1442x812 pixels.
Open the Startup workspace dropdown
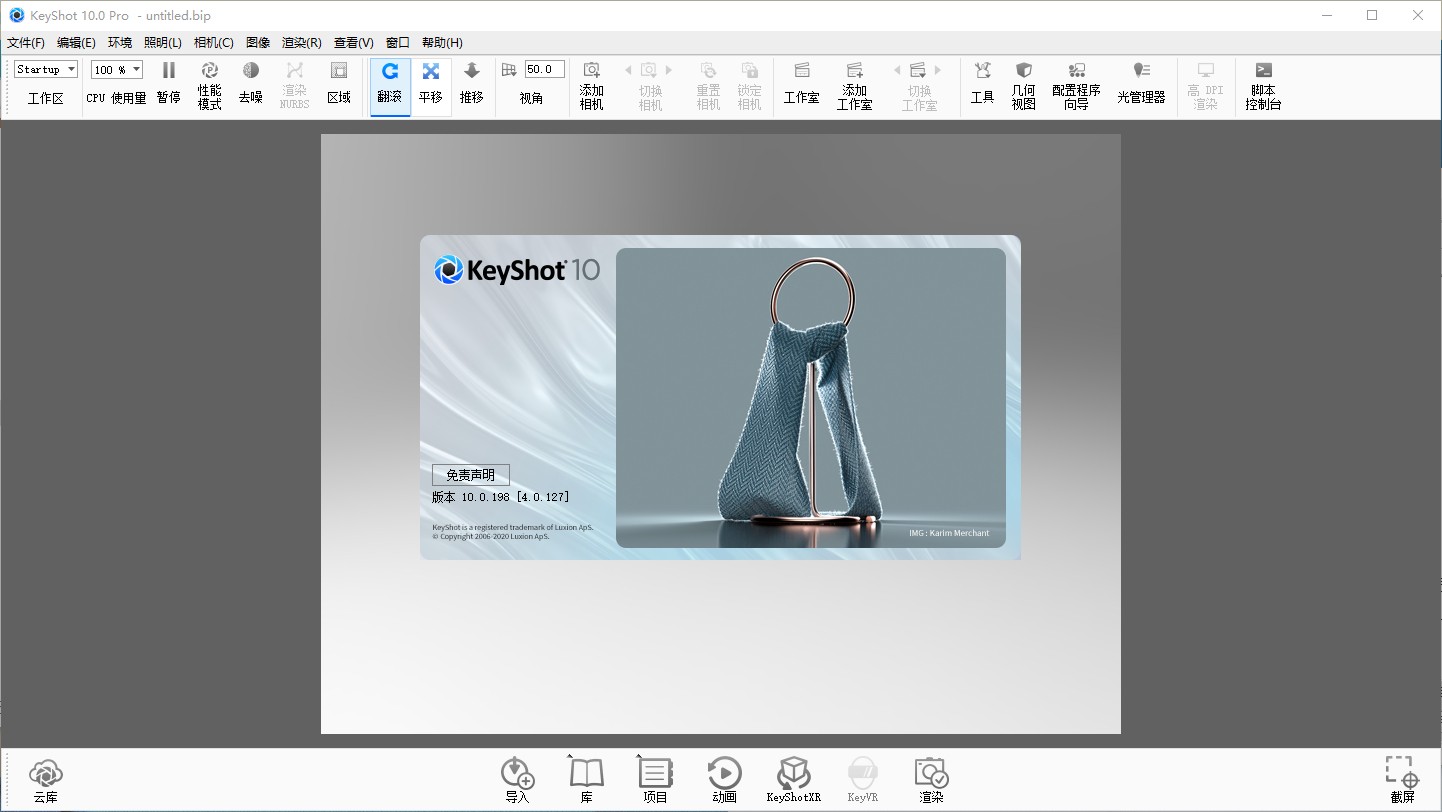45,69
